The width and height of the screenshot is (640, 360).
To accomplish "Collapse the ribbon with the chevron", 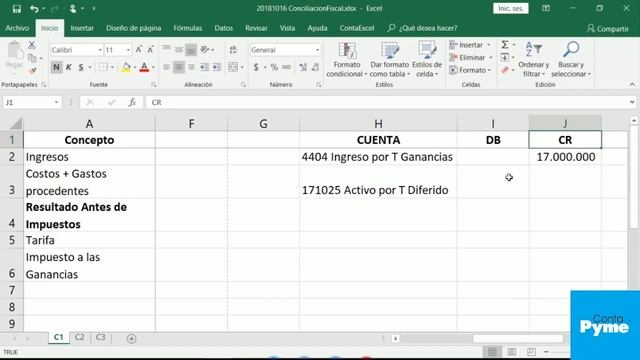I will (x=632, y=84).
